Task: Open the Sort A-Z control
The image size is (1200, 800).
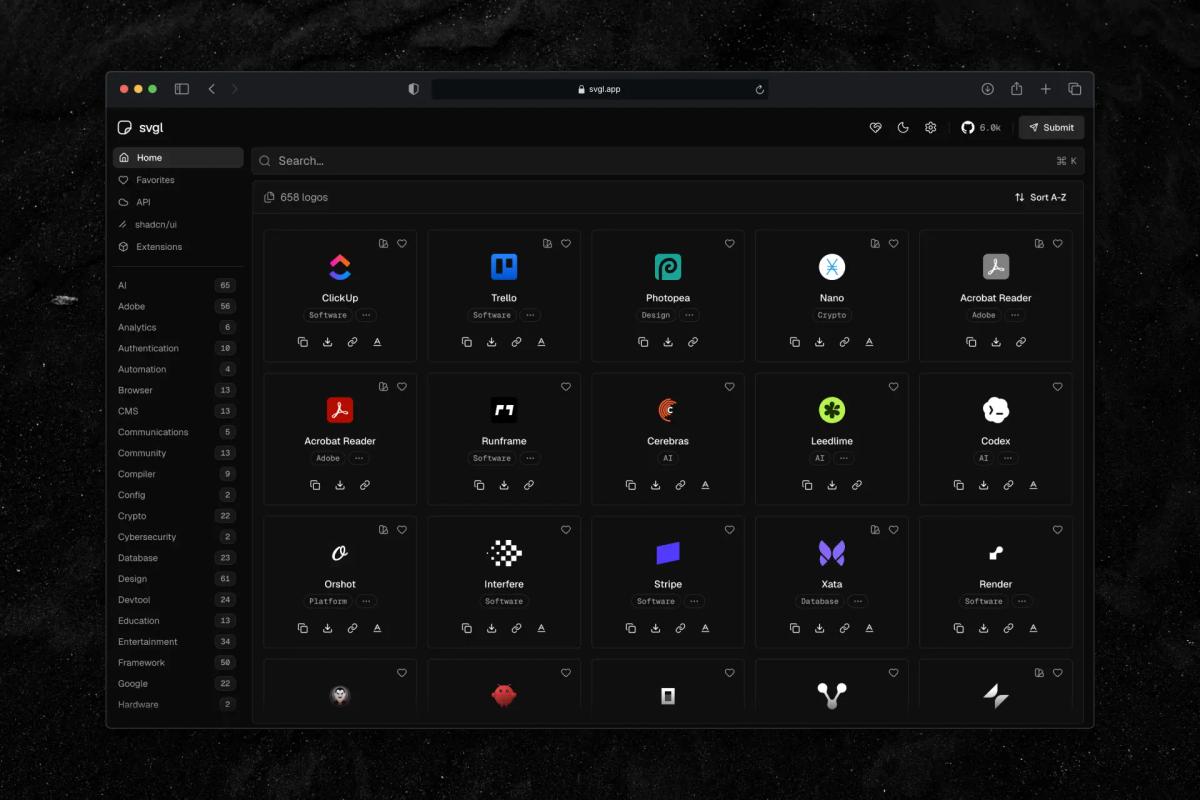Action: [x=1040, y=197]
